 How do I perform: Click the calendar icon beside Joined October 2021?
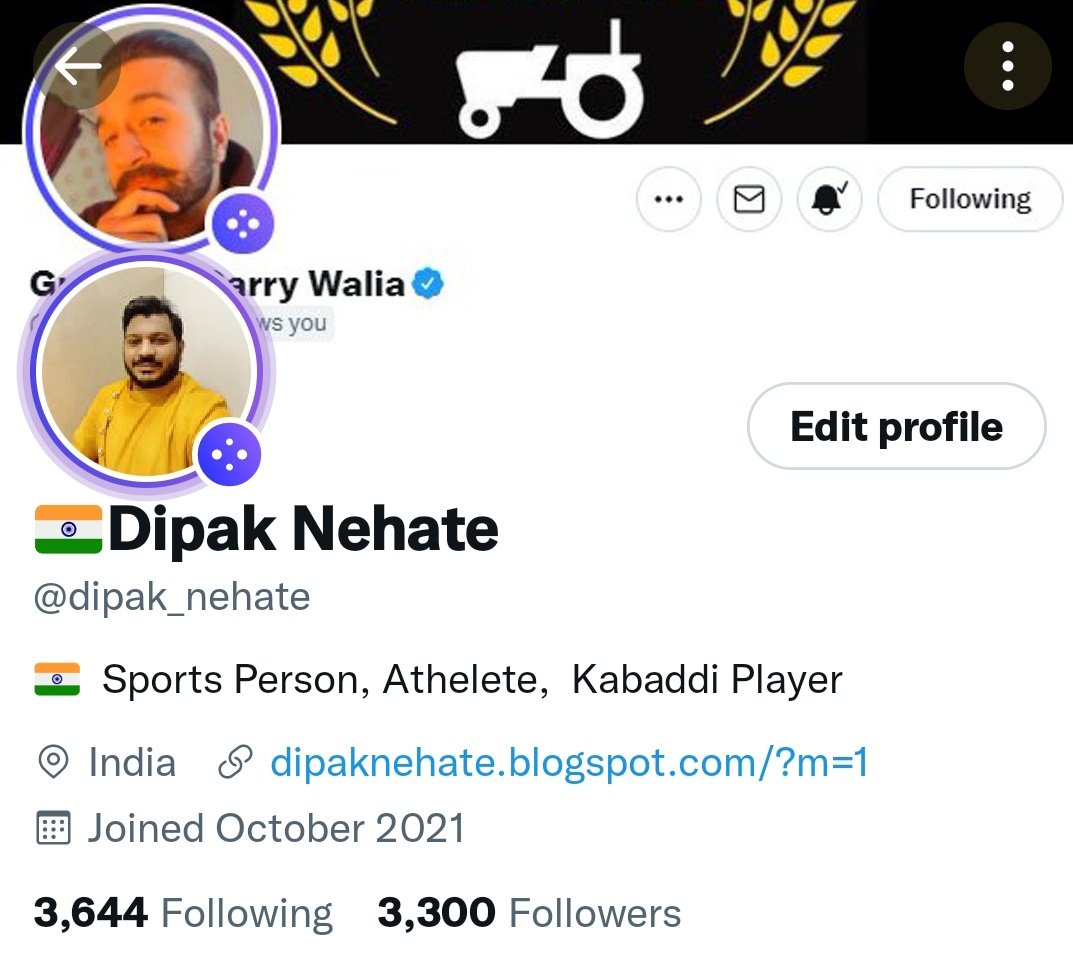tap(53, 828)
